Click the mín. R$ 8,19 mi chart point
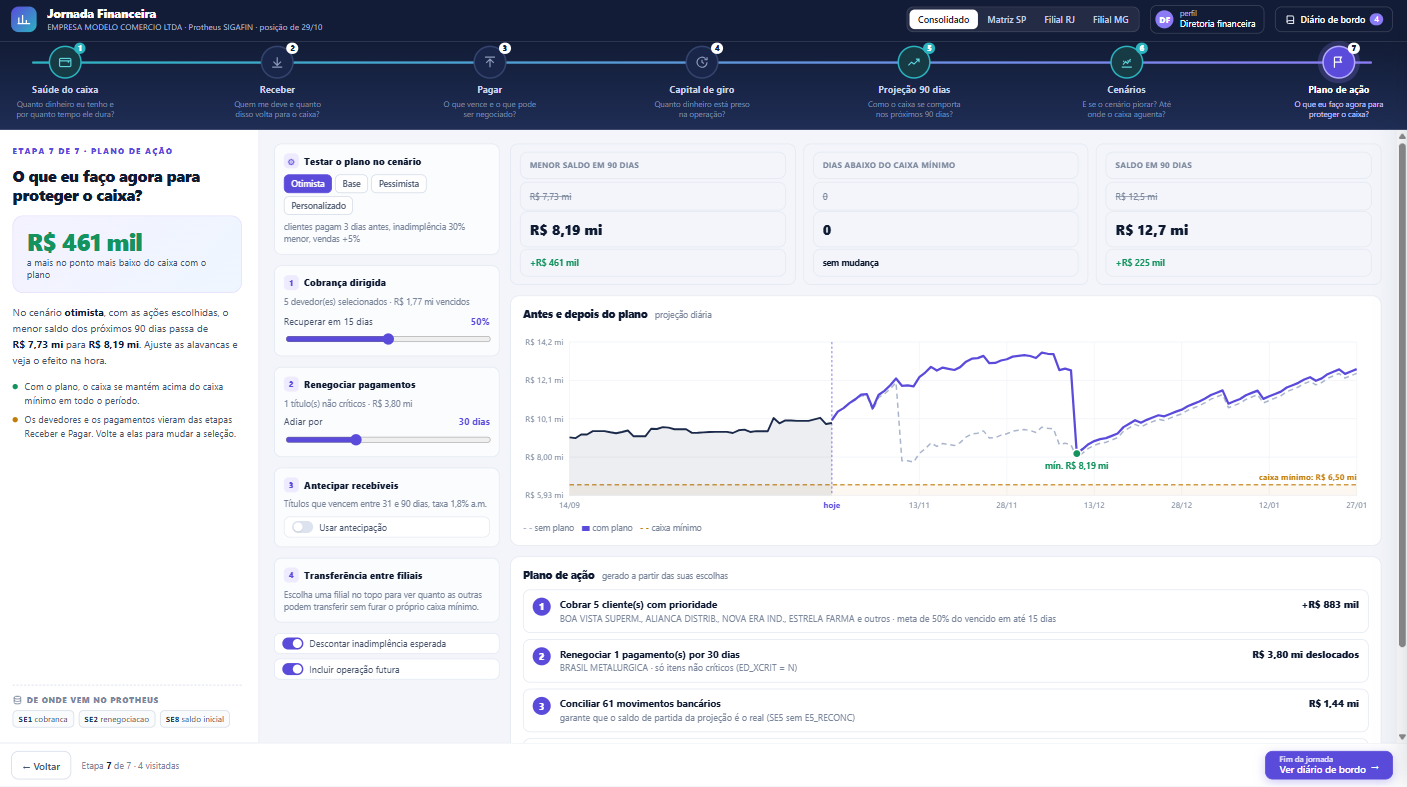 [x=1076, y=453]
